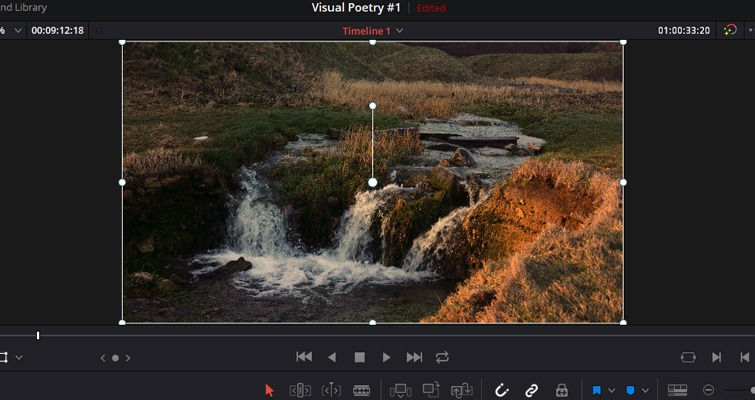Add a blue flag to the clip
755x400 pixels.
pyautogui.click(x=597, y=390)
